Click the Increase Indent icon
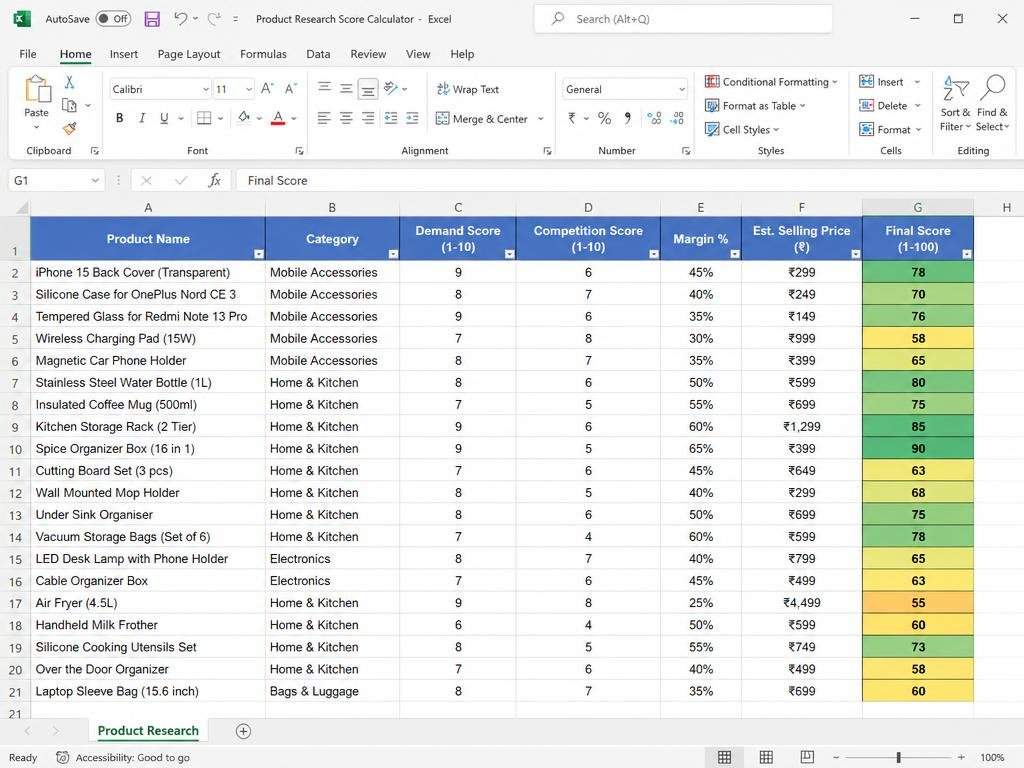This screenshot has width=1024, height=768. (412, 118)
